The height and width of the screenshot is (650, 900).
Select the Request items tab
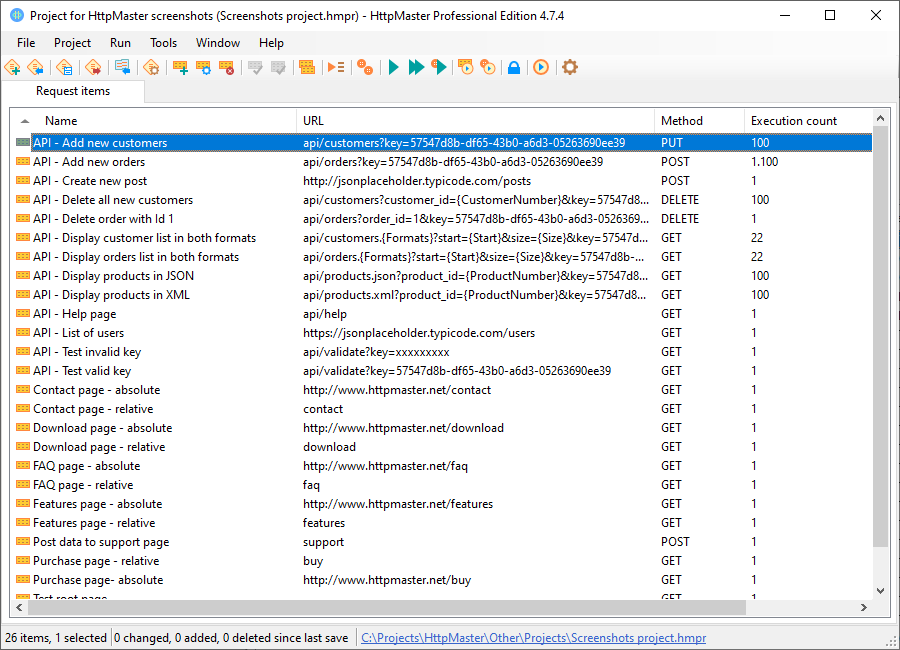[x=73, y=91]
